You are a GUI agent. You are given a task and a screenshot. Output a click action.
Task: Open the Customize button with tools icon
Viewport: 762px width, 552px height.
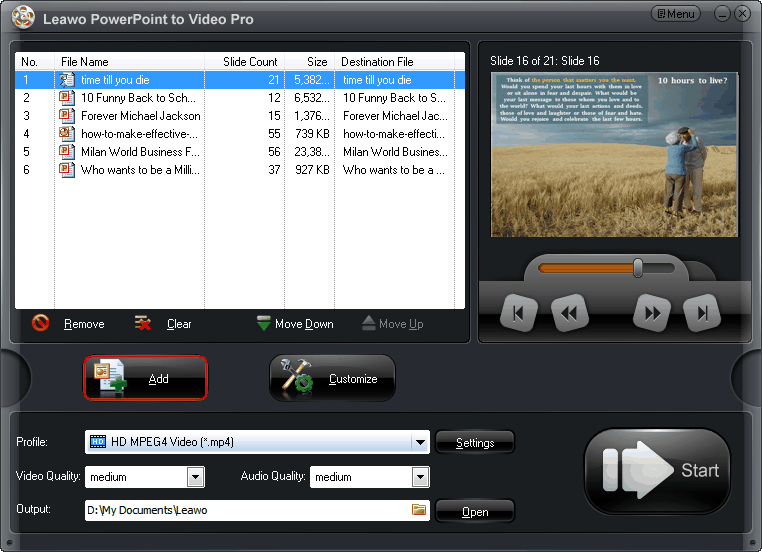pos(332,378)
